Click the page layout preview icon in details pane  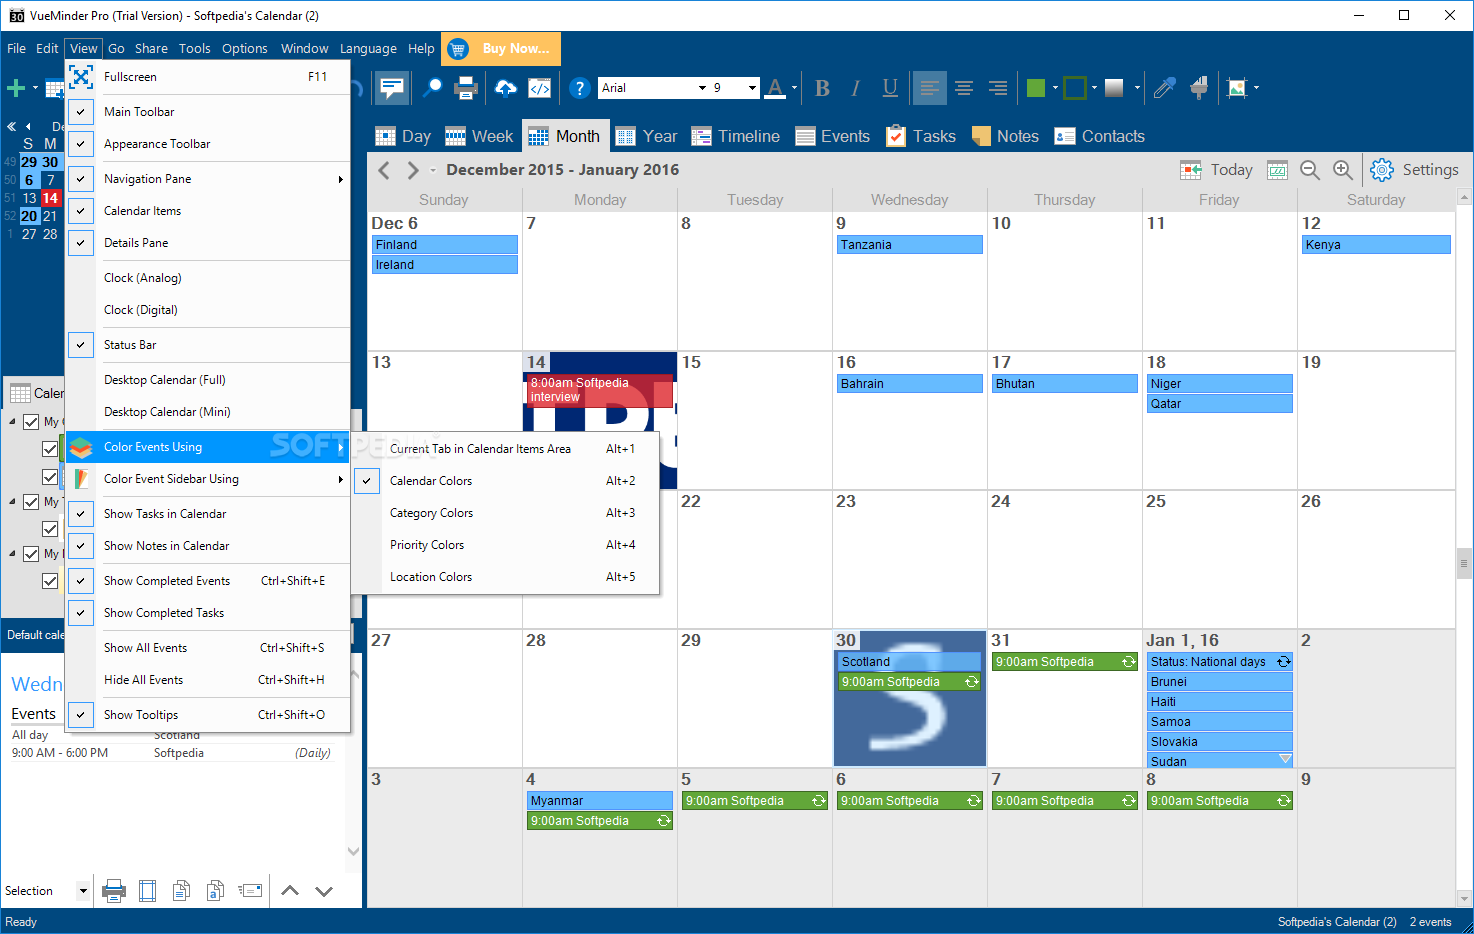(147, 890)
